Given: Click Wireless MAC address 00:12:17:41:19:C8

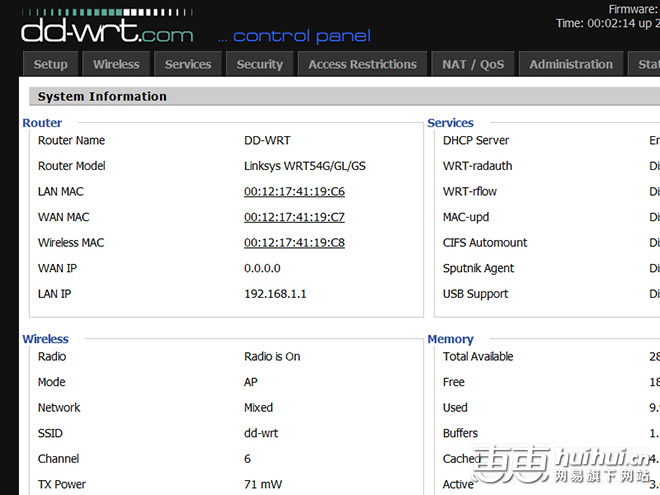Looking at the screenshot, I should [294, 243].
